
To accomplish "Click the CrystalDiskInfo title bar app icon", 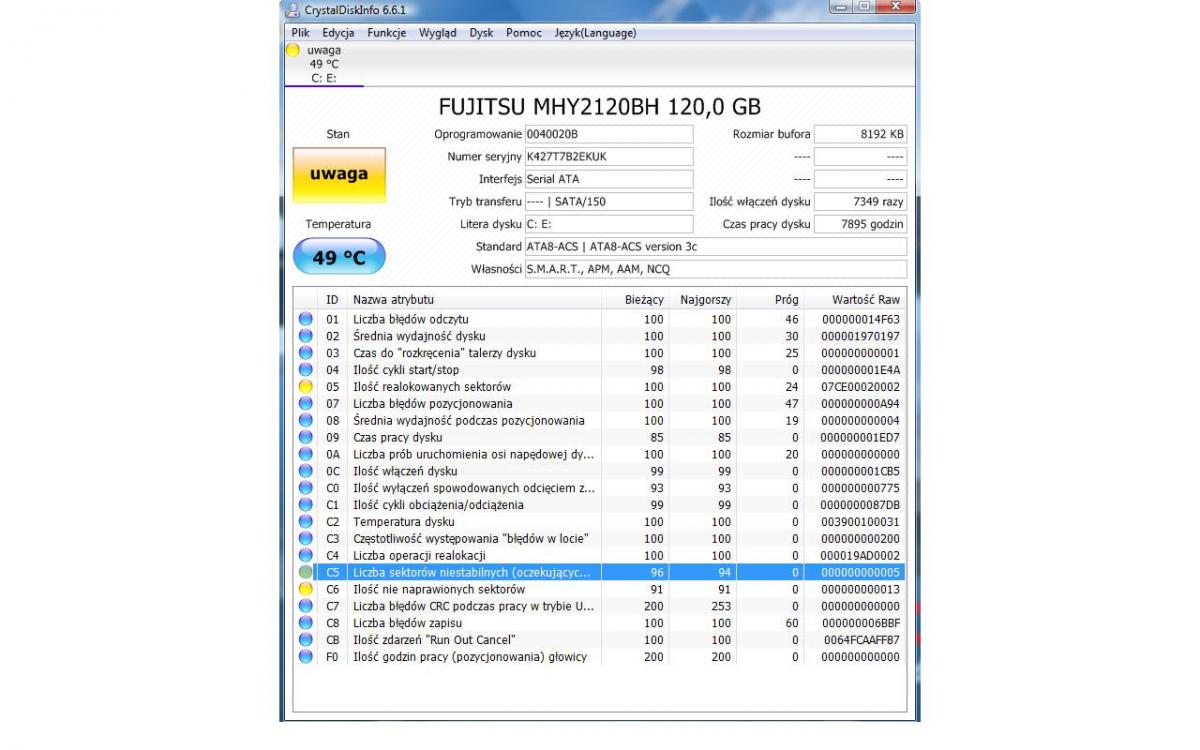I will coord(291,10).
